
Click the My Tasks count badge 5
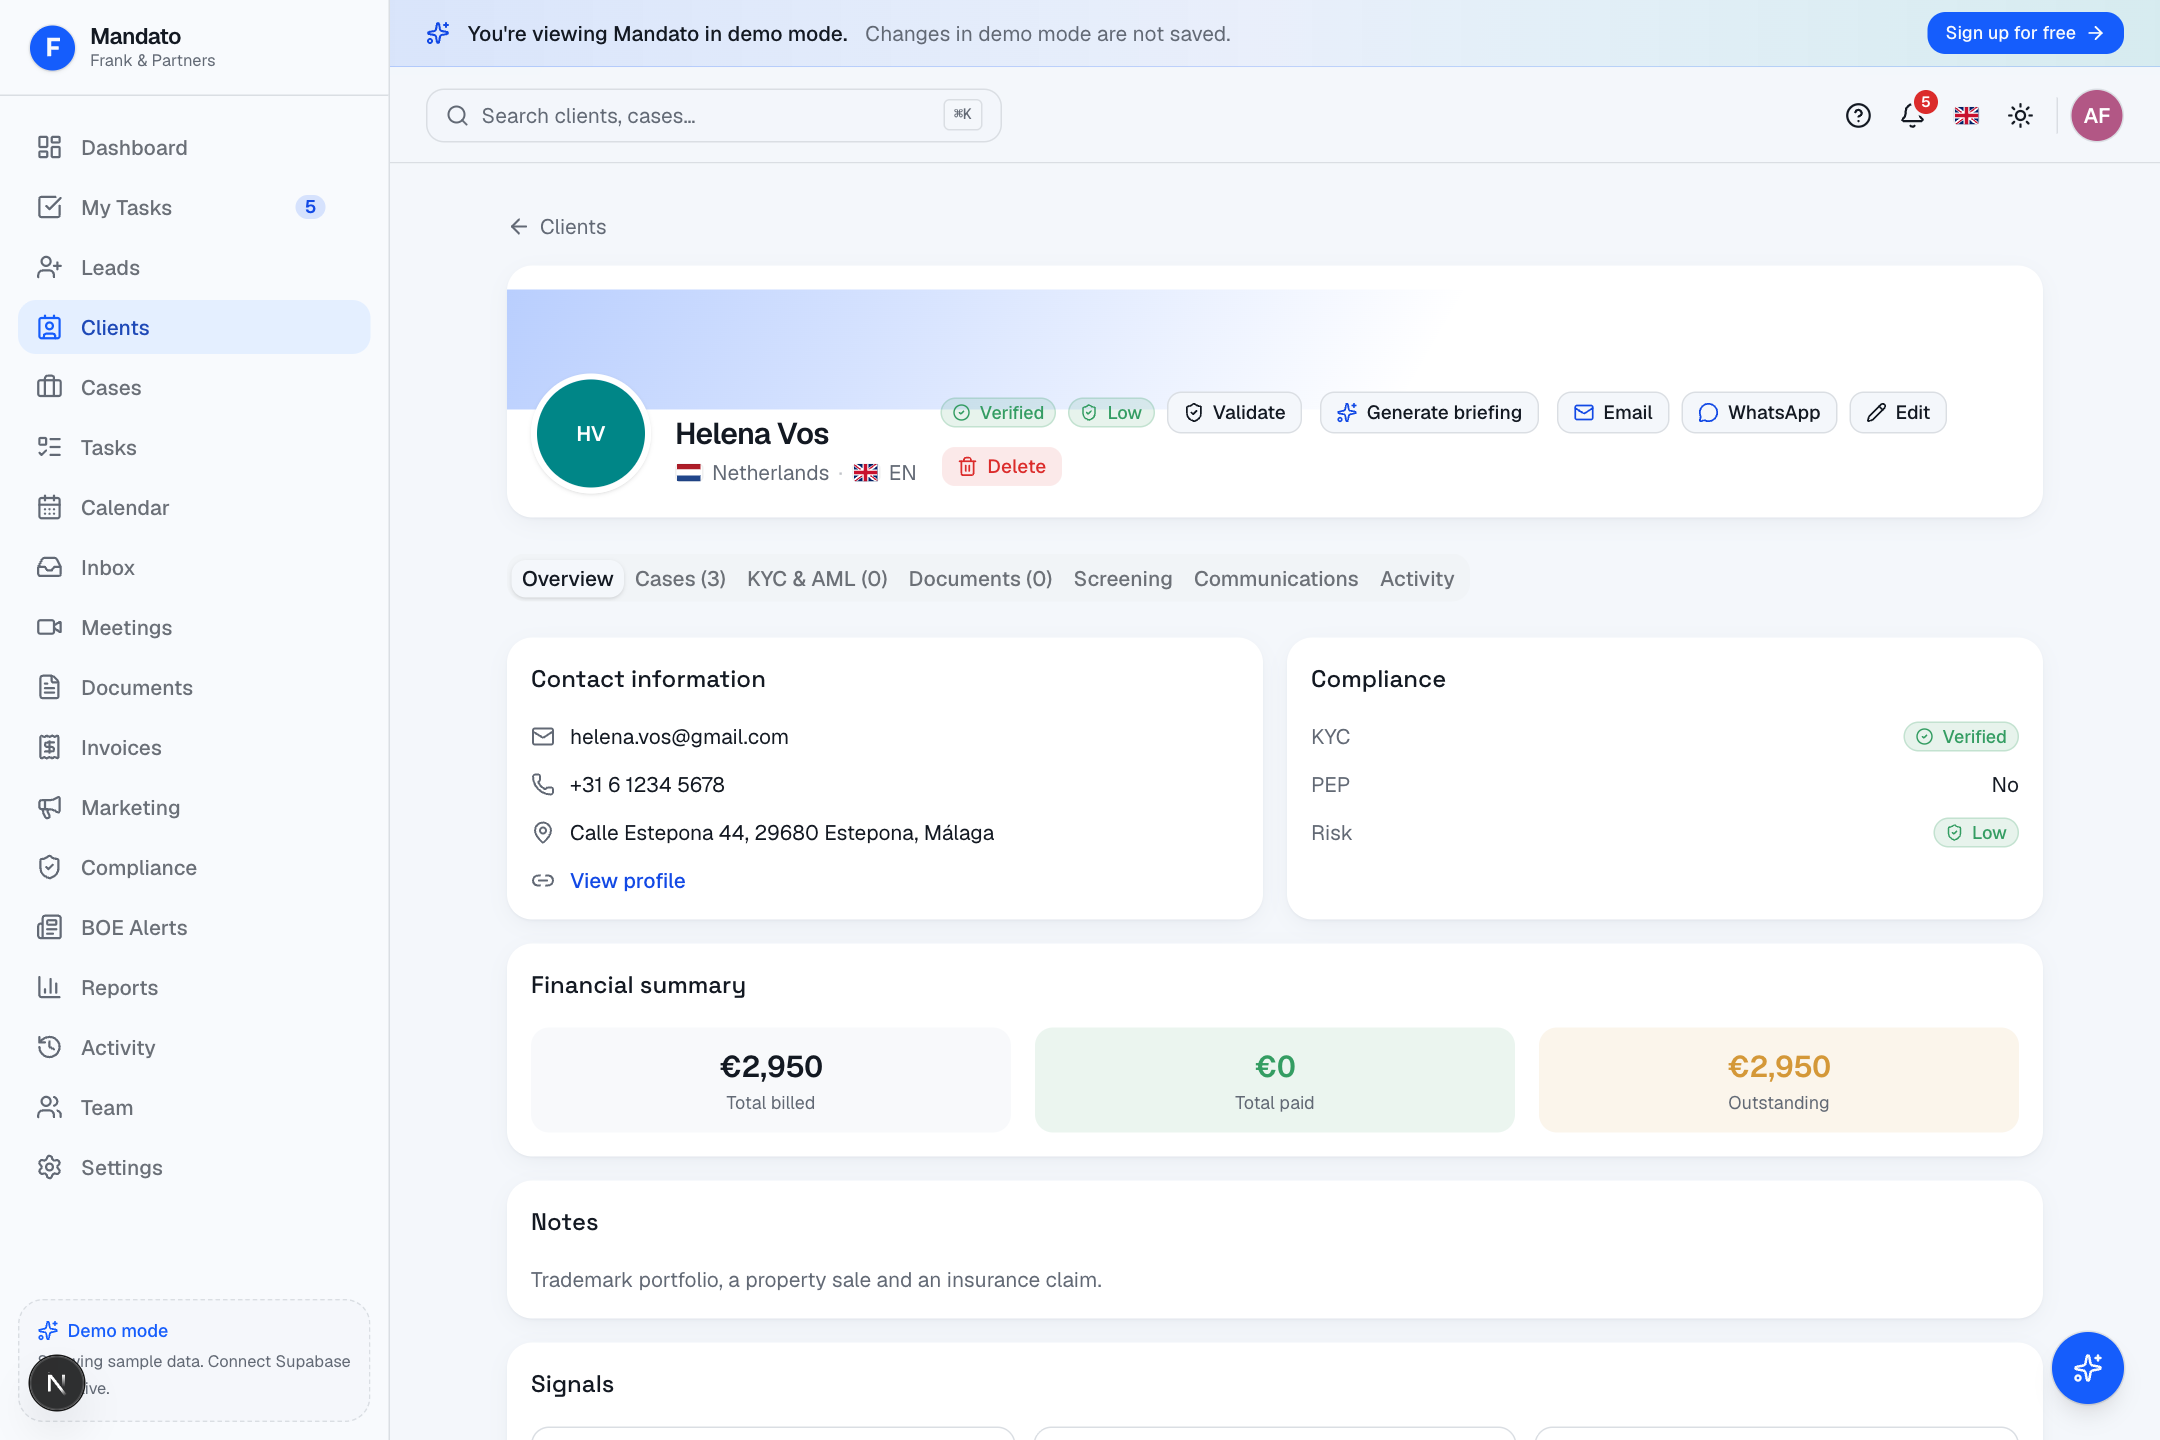(x=310, y=207)
